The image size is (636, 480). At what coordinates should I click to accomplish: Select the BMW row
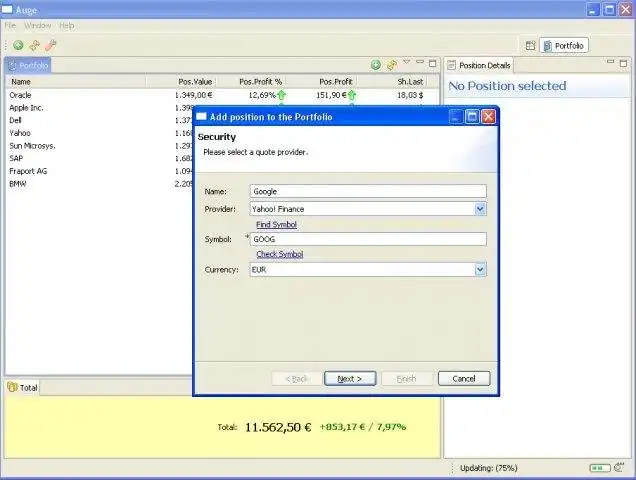[x=99, y=184]
